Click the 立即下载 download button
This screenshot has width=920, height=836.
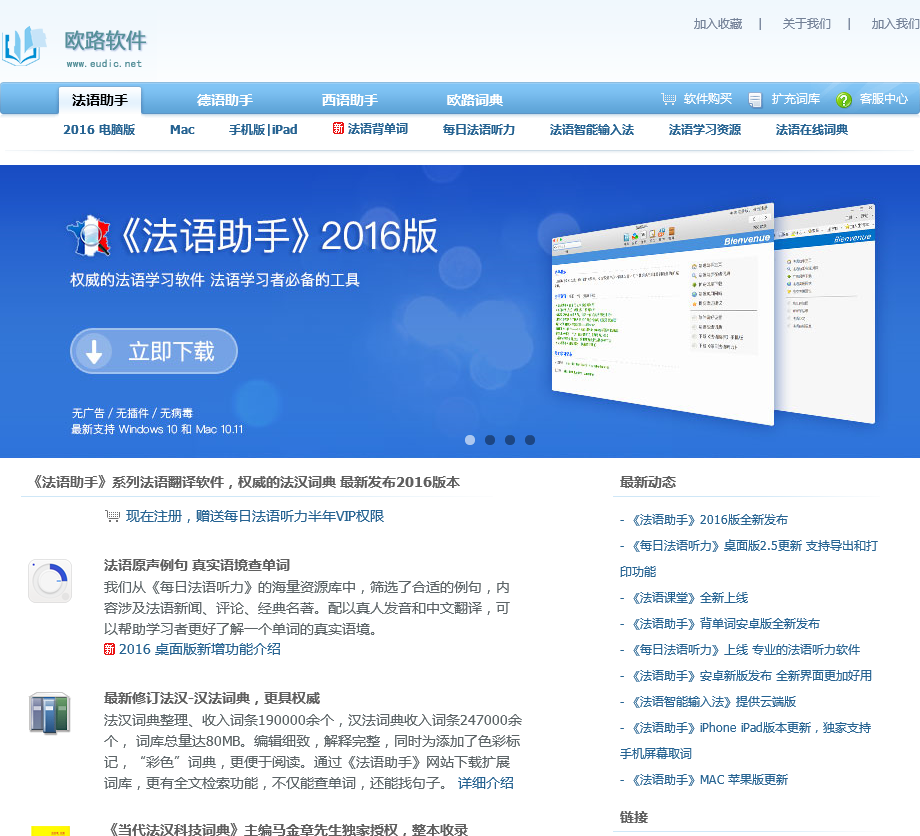(154, 351)
